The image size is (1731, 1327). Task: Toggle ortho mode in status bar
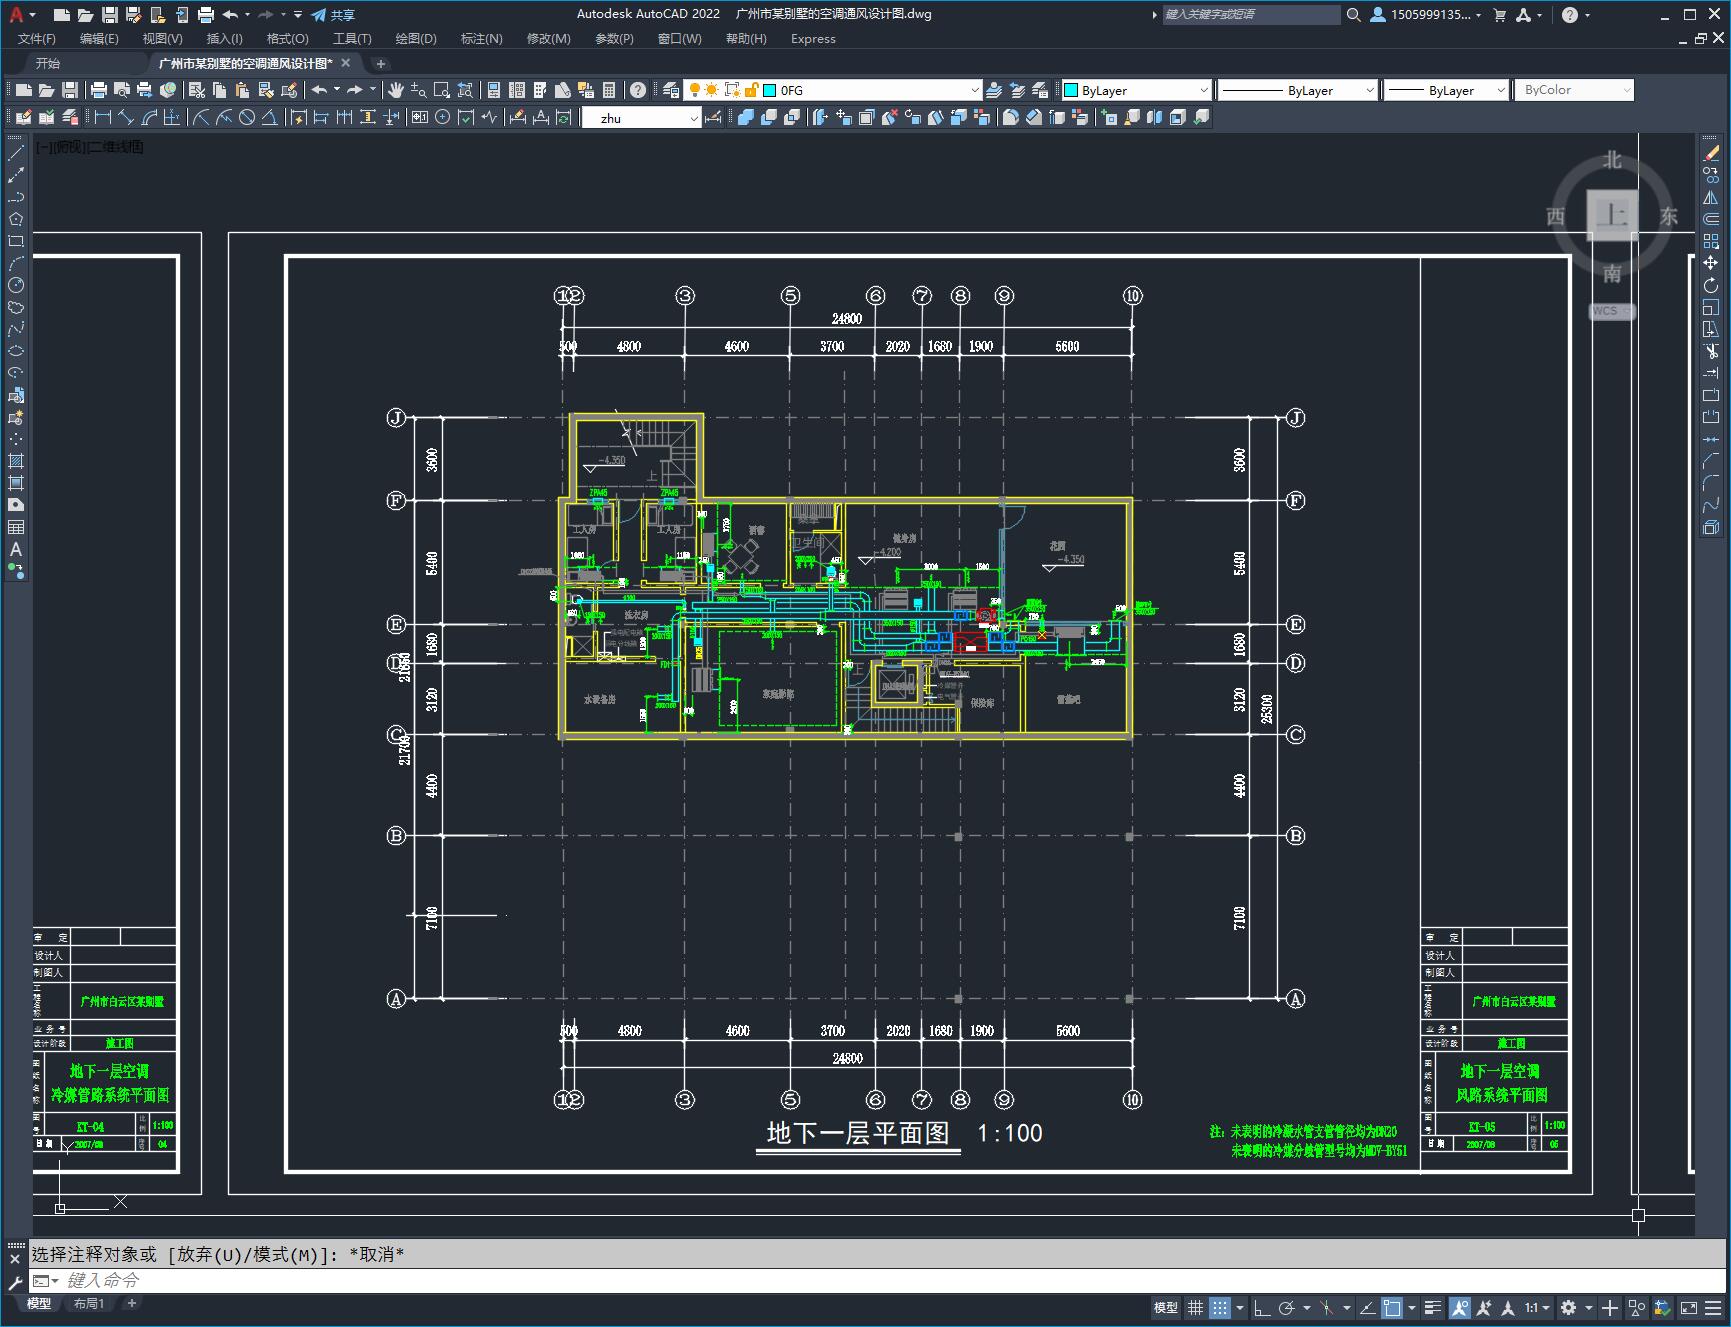(x=1262, y=1307)
